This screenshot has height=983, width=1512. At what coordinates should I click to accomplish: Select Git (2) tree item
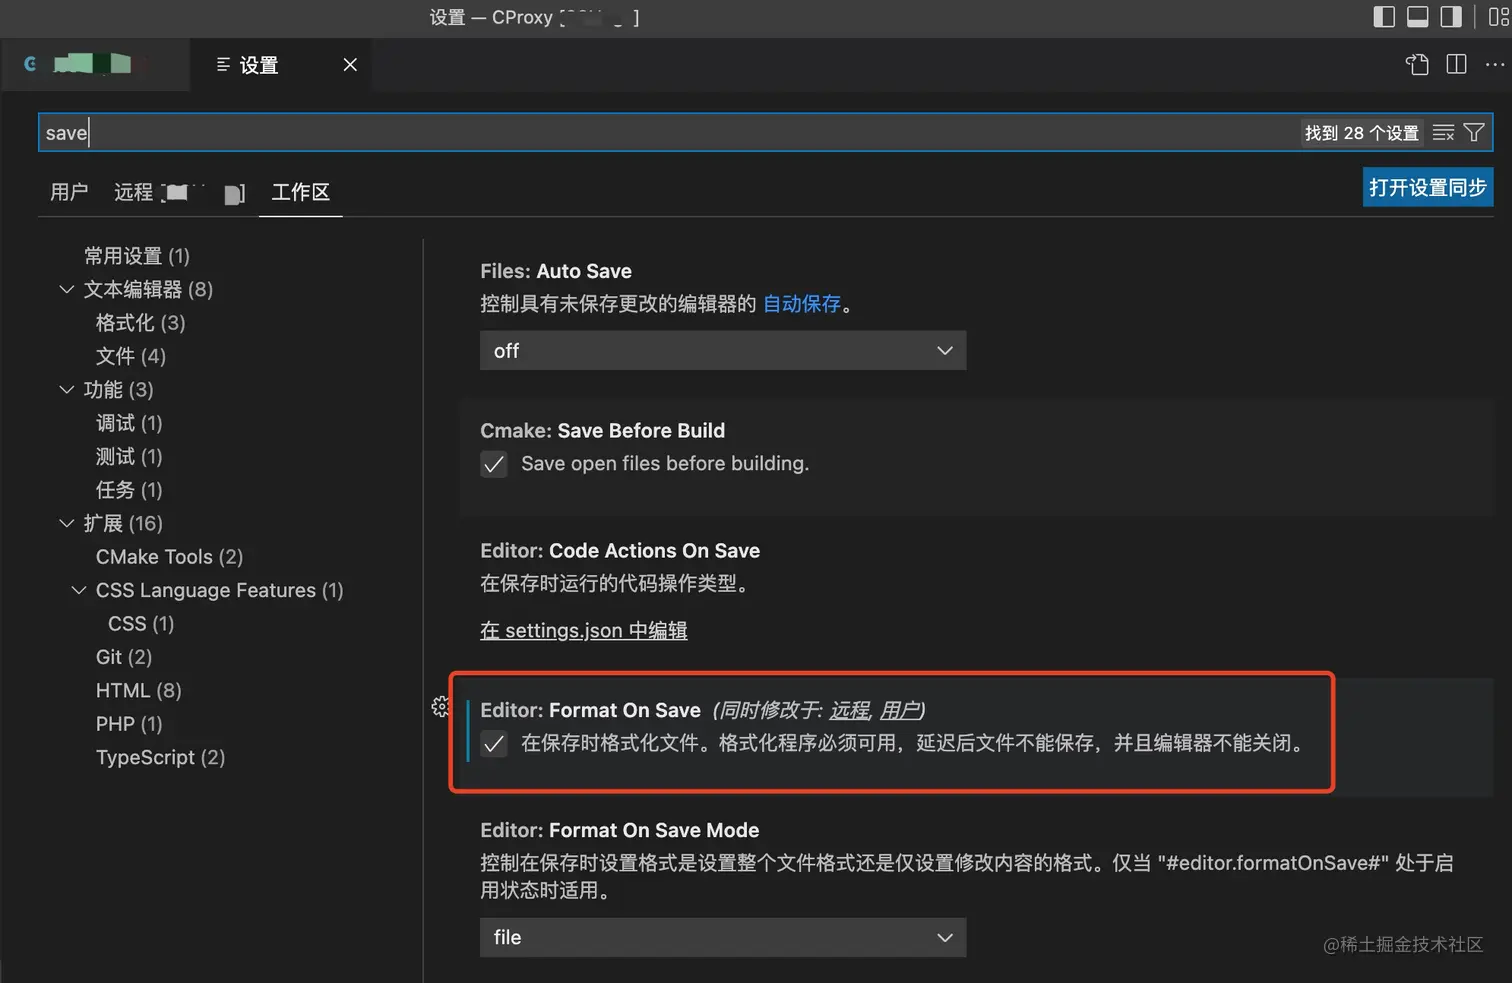pyautogui.click(x=124, y=657)
